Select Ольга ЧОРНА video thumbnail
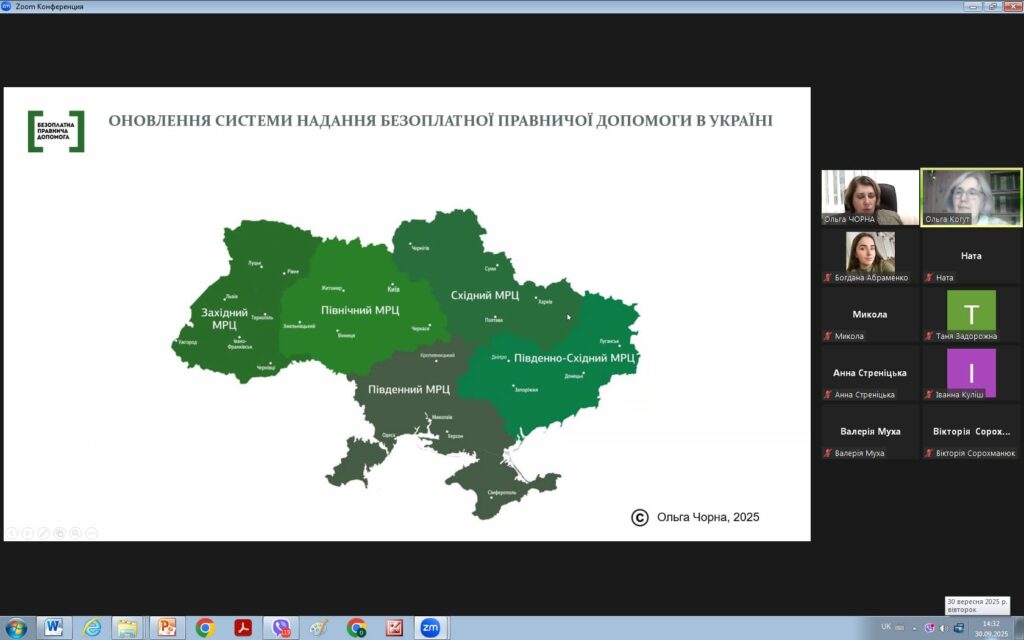 tap(869, 197)
